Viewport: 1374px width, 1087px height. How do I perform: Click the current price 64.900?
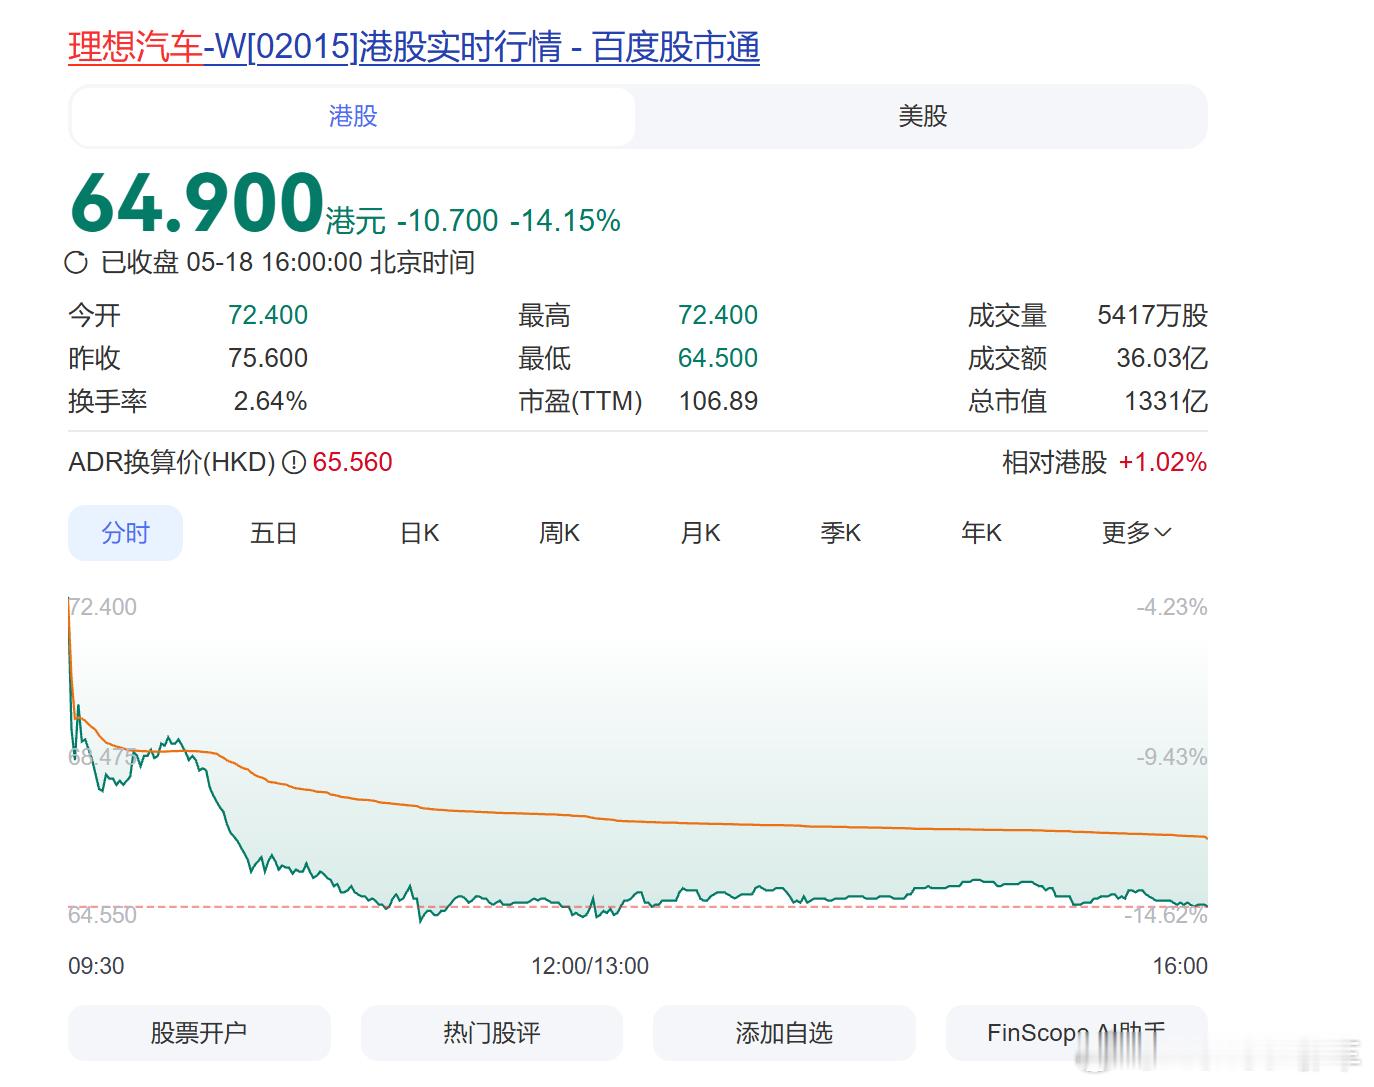click(197, 203)
